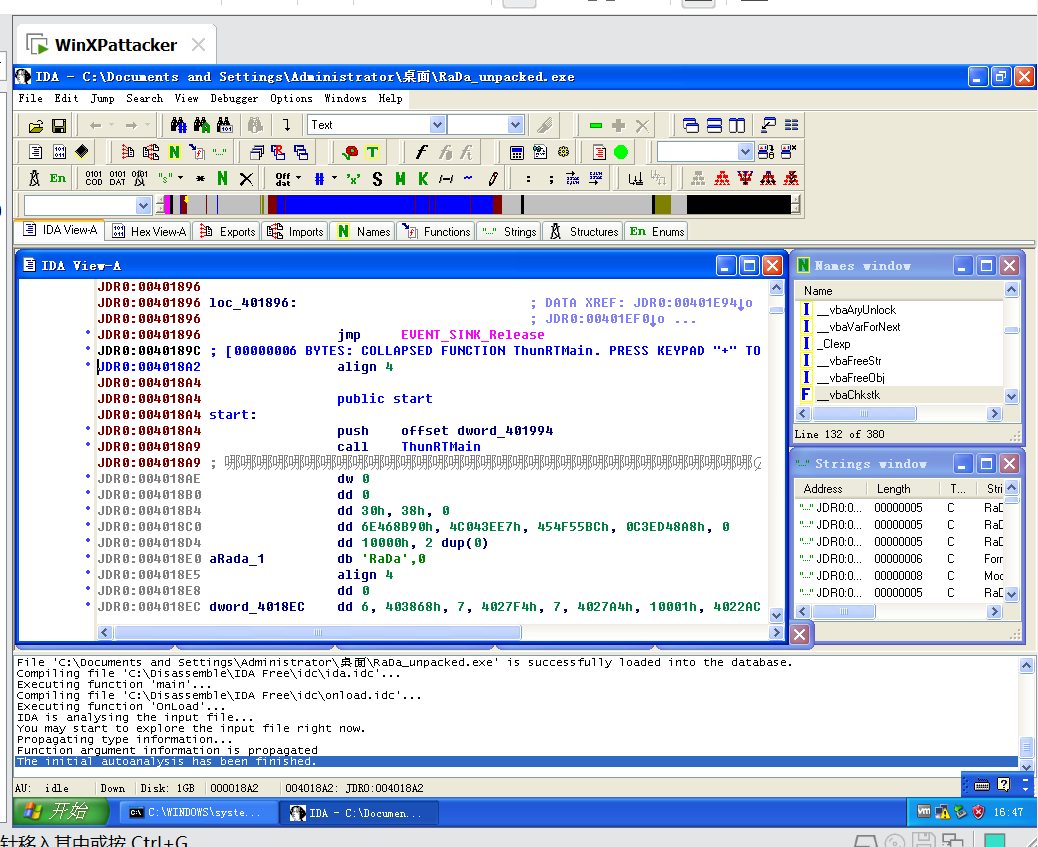Expand the Off dat dropdown arrow
This screenshot has width=1038, height=847.
[299, 177]
